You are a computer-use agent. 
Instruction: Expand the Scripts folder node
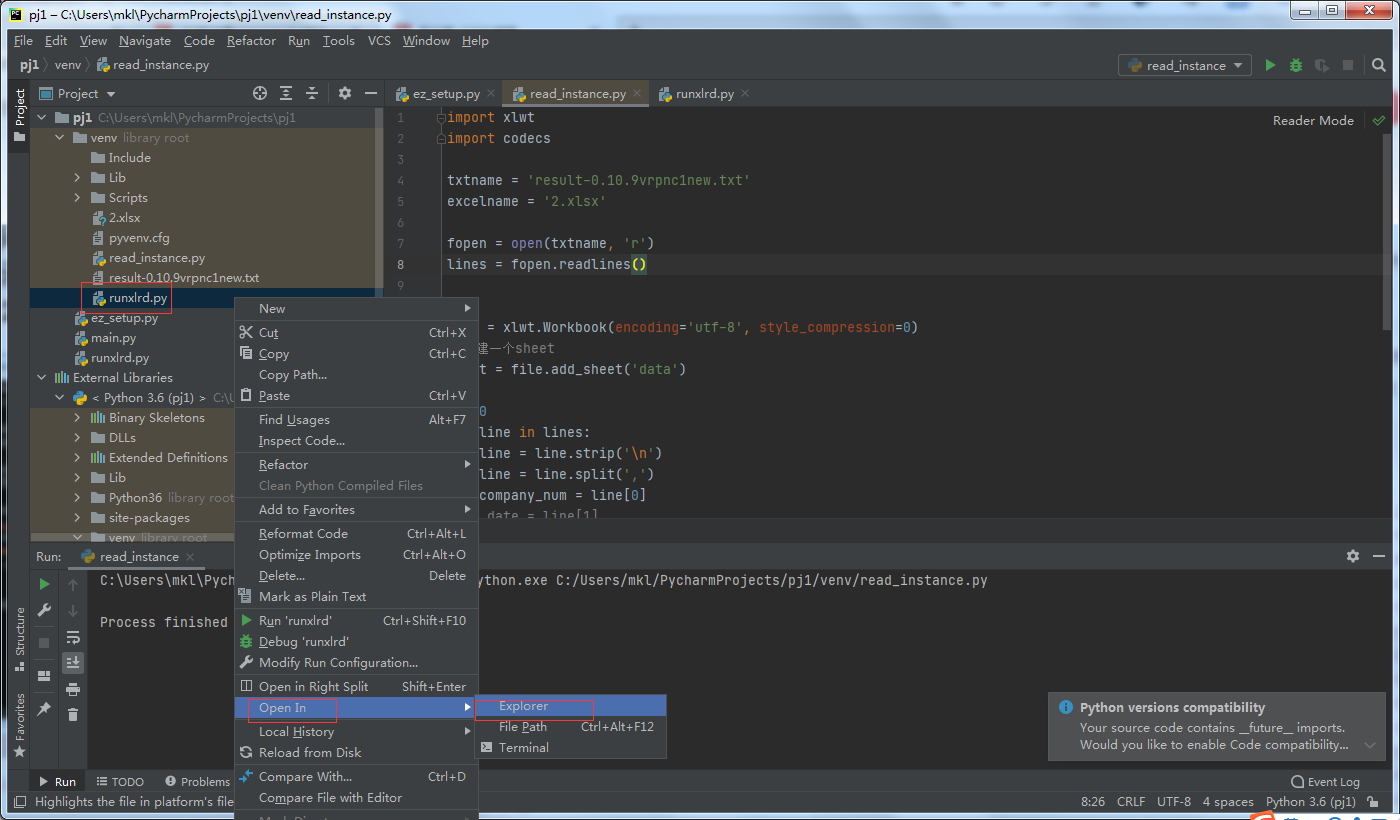coord(77,198)
